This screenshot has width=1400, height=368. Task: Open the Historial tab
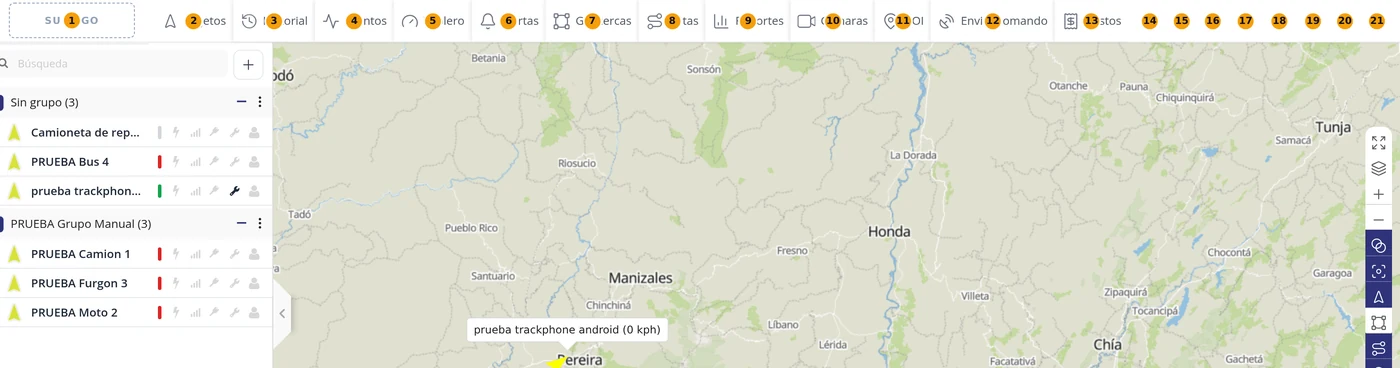(274, 21)
